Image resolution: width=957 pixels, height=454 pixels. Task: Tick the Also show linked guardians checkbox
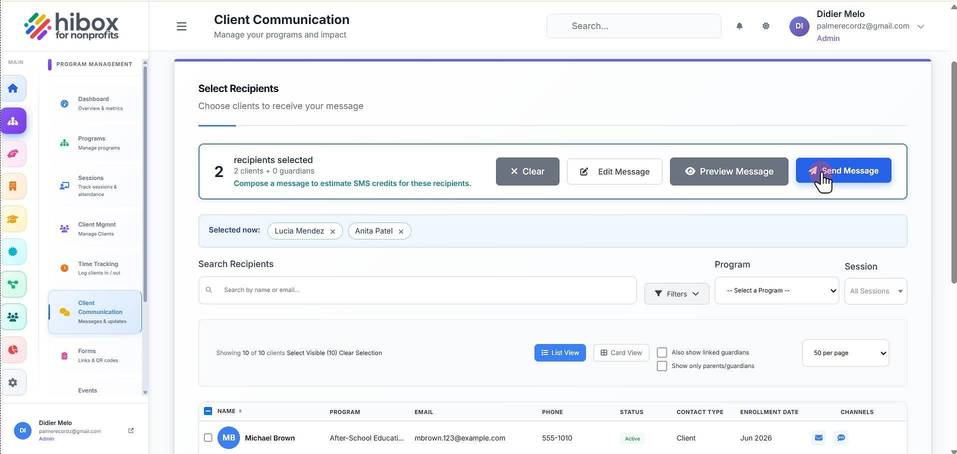(x=662, y=352)
